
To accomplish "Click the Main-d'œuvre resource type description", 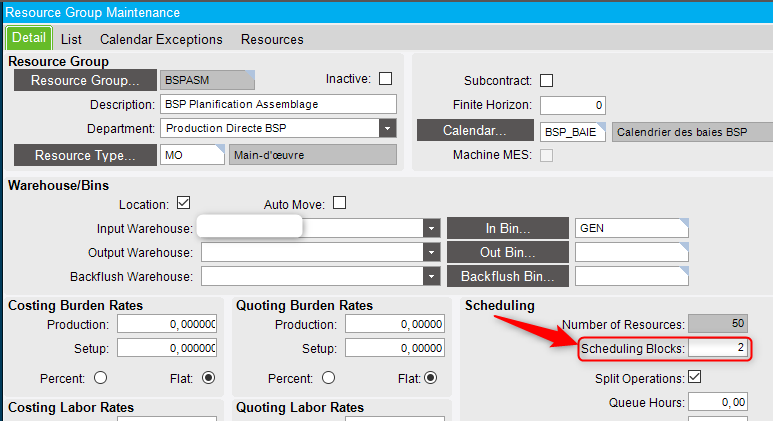I will tap(313, 155).
